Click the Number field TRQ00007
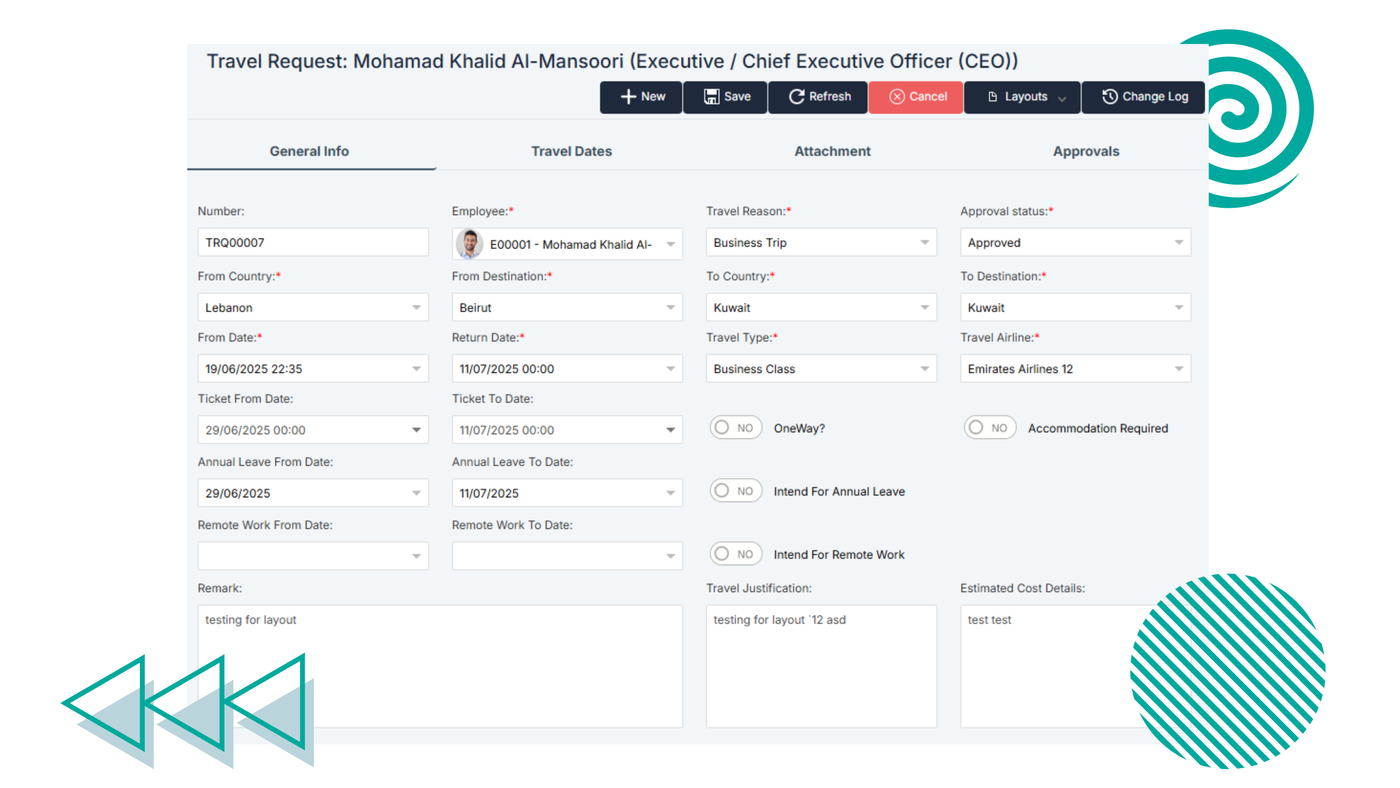1400x788 pixels. (312, 243)
